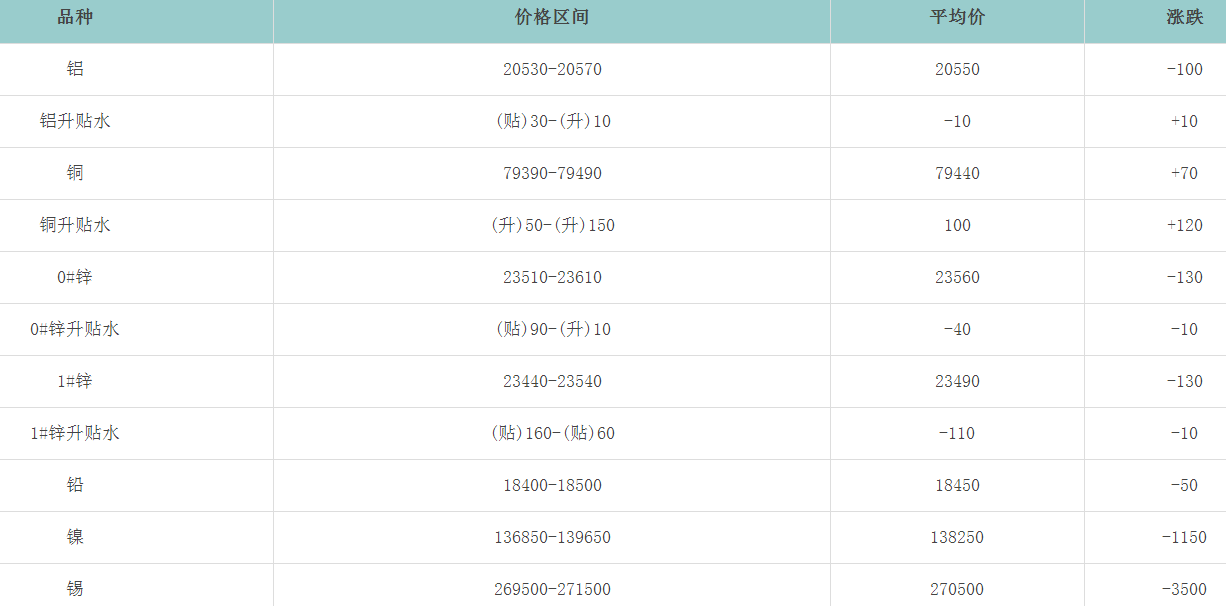
Task: Select the 镍 product cell
Action: click(75, 538)
